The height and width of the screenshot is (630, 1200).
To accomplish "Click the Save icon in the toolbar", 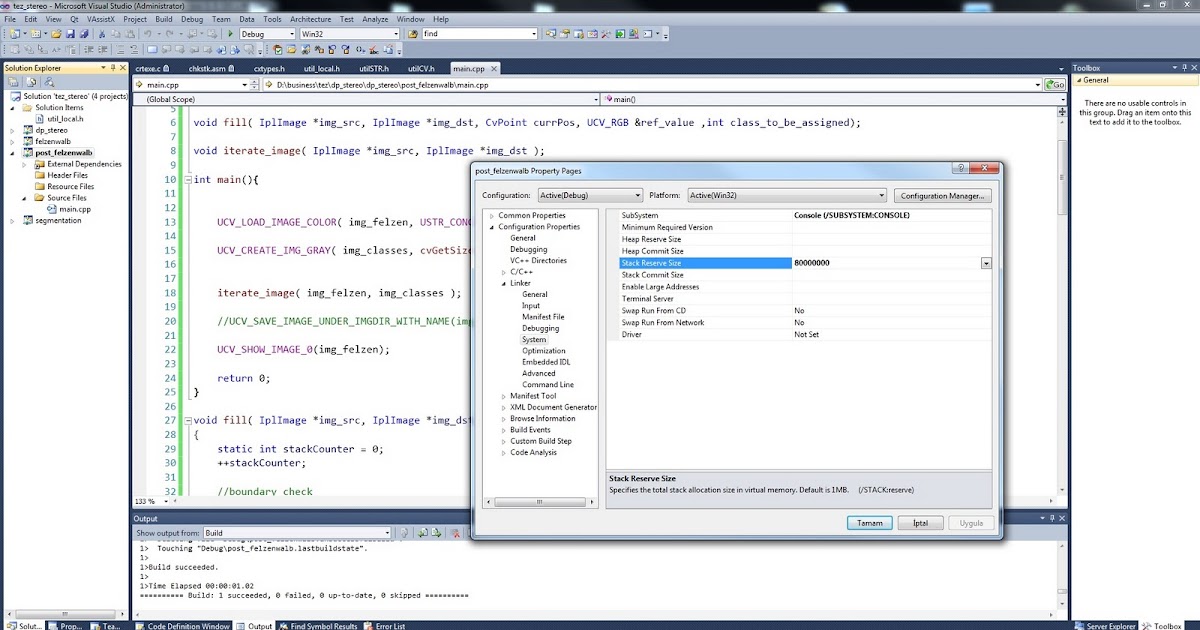I will pyautogui.click(x=70, y=34).
